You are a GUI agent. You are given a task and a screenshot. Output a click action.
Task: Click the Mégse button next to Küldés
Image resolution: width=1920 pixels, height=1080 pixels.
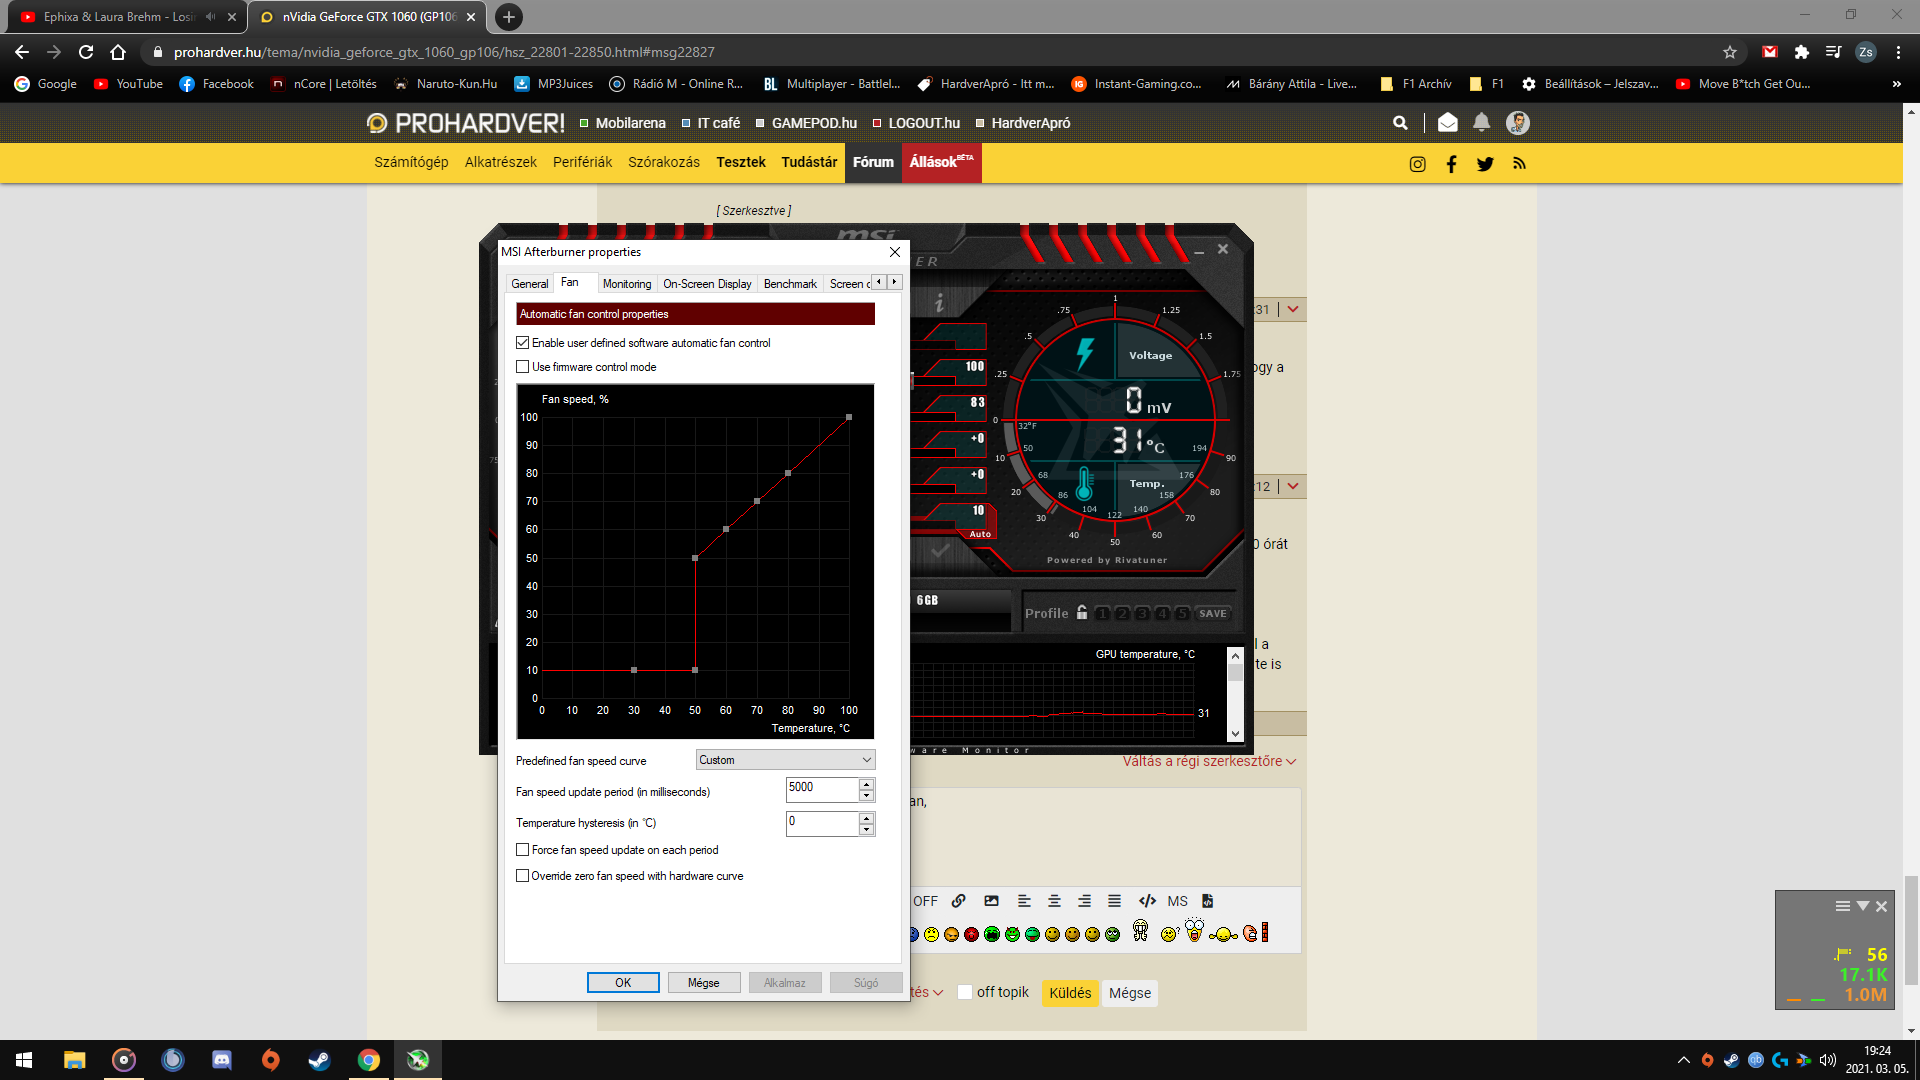pos(1130,993)
